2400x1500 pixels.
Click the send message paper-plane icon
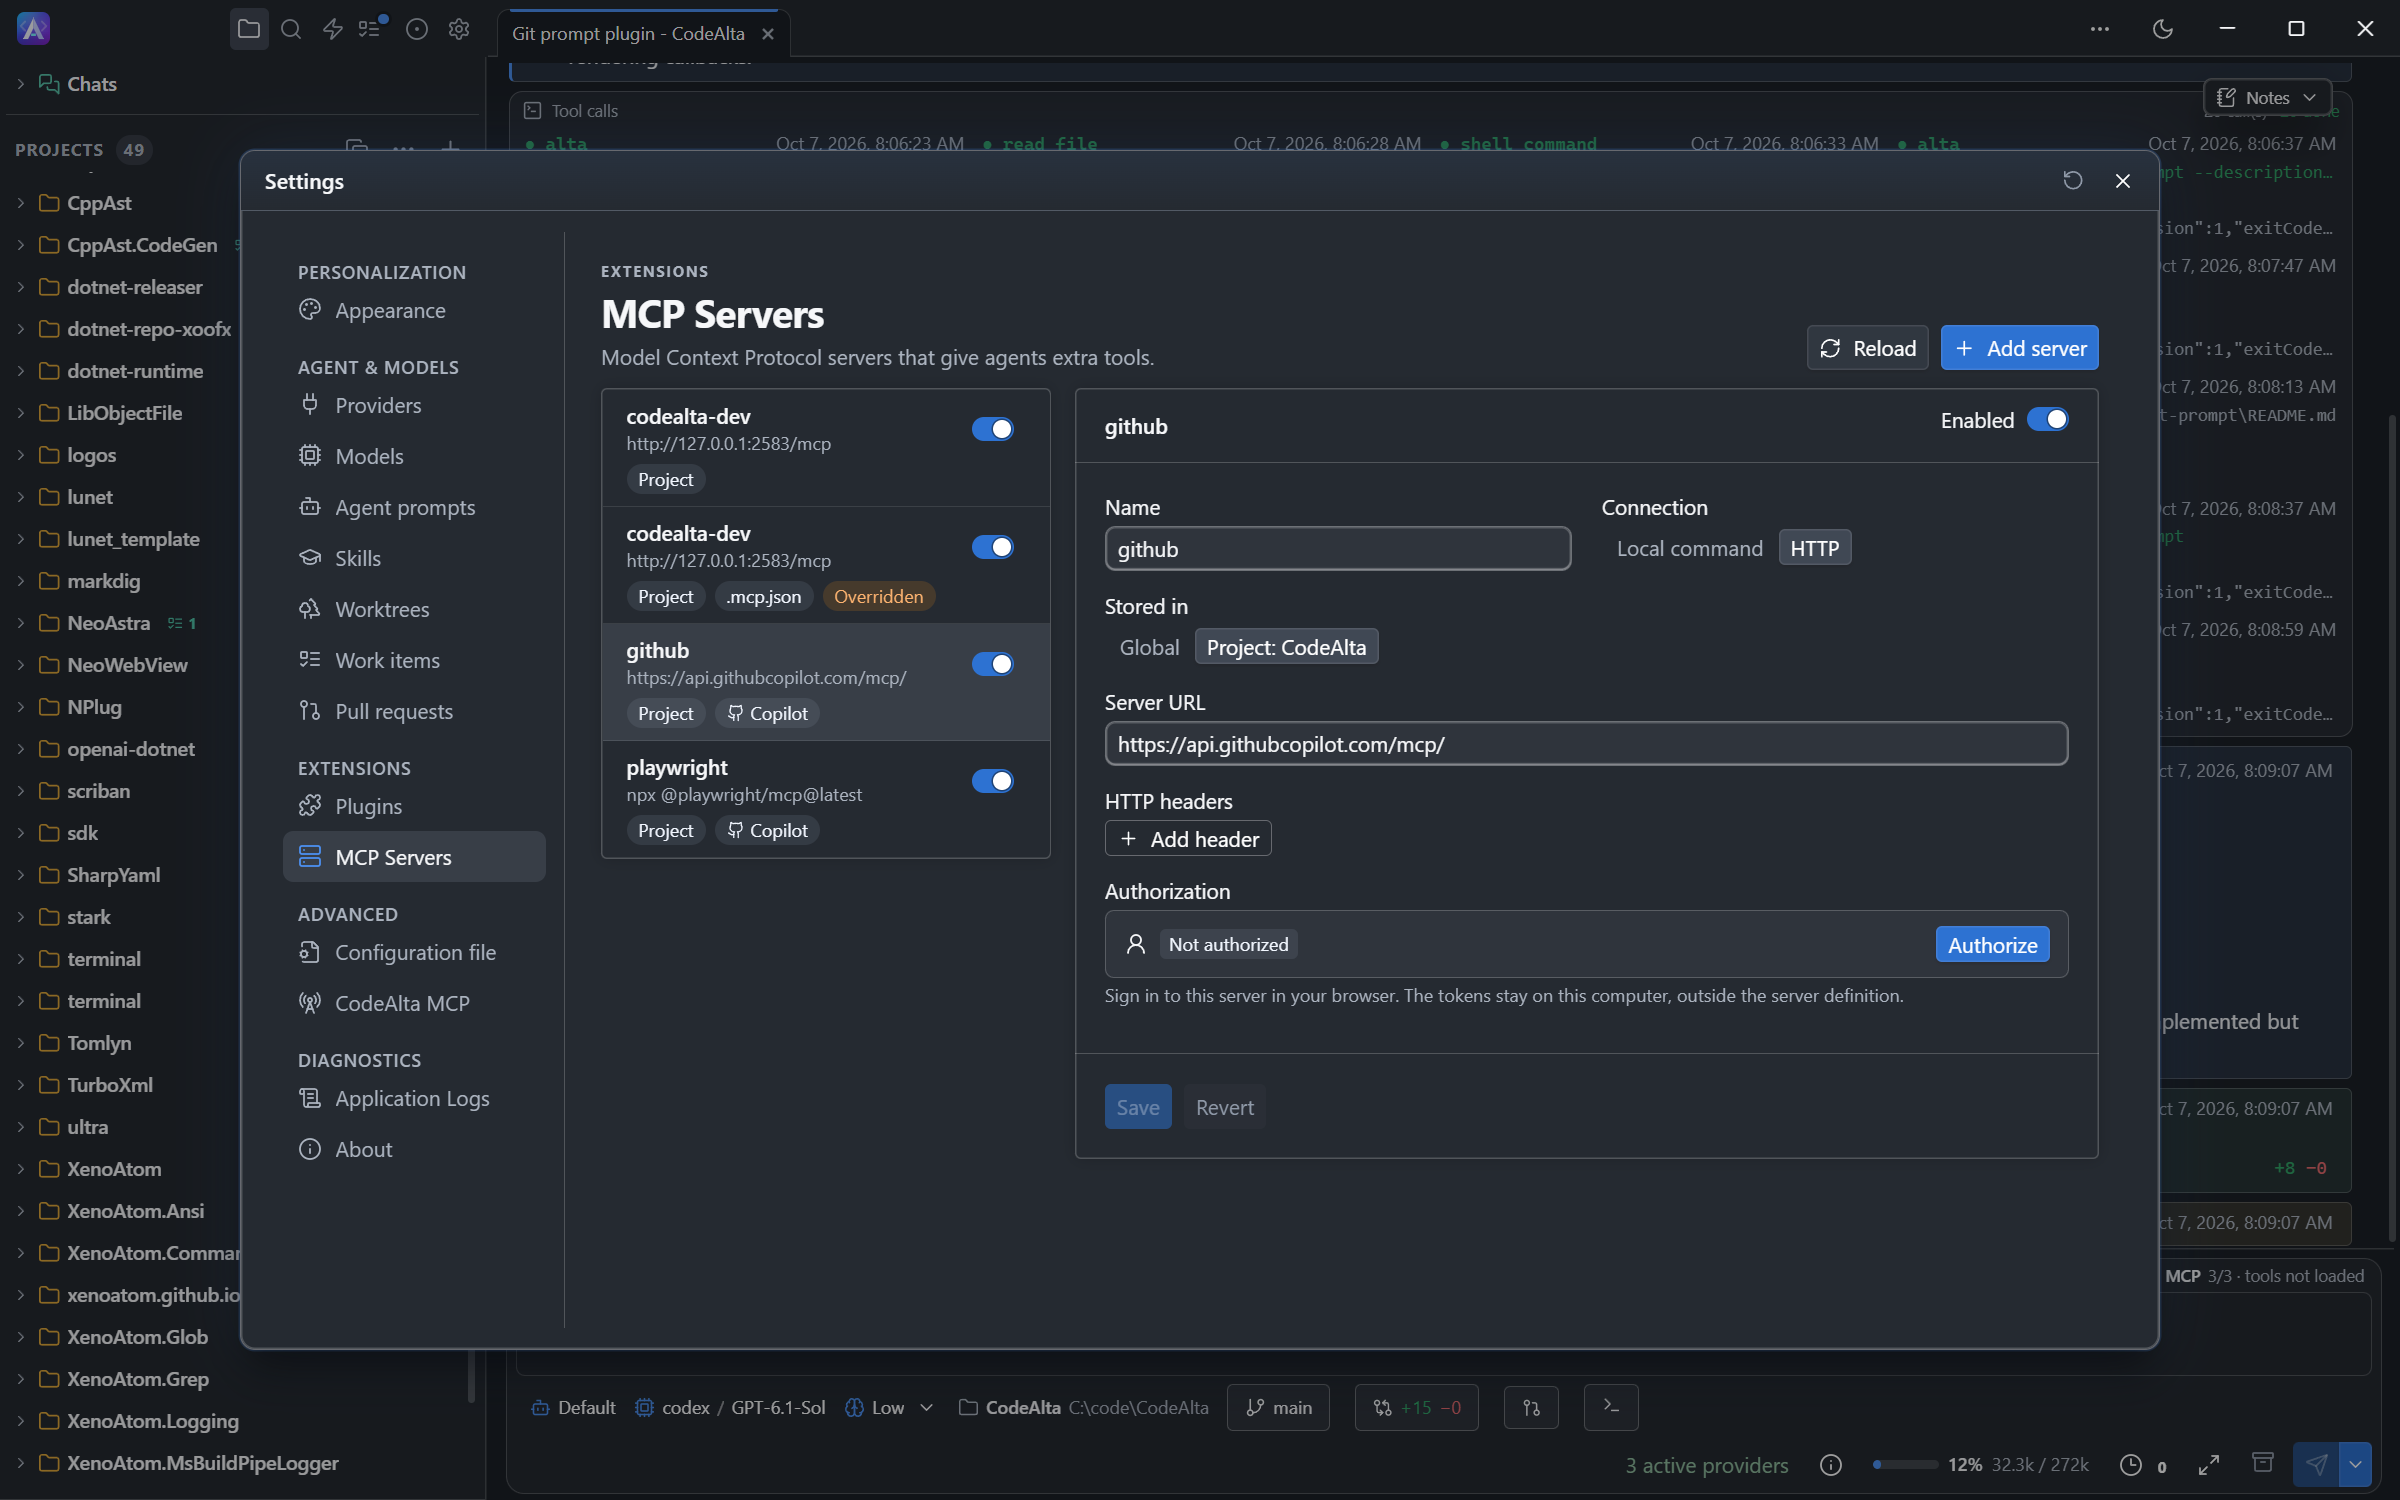click(2317, 1465)
